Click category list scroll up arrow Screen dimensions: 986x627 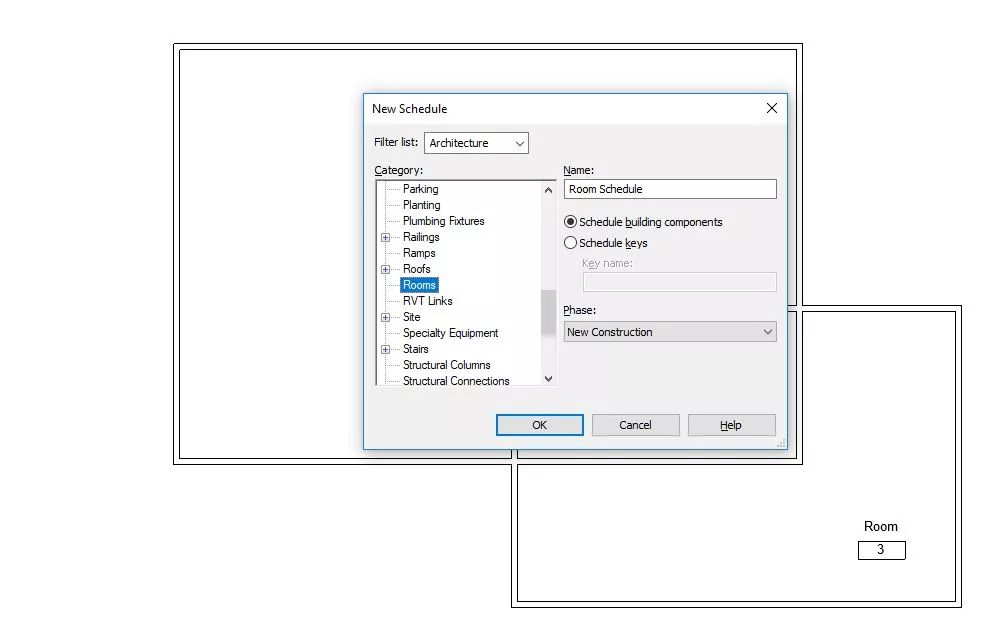click(x=548, y=190)
